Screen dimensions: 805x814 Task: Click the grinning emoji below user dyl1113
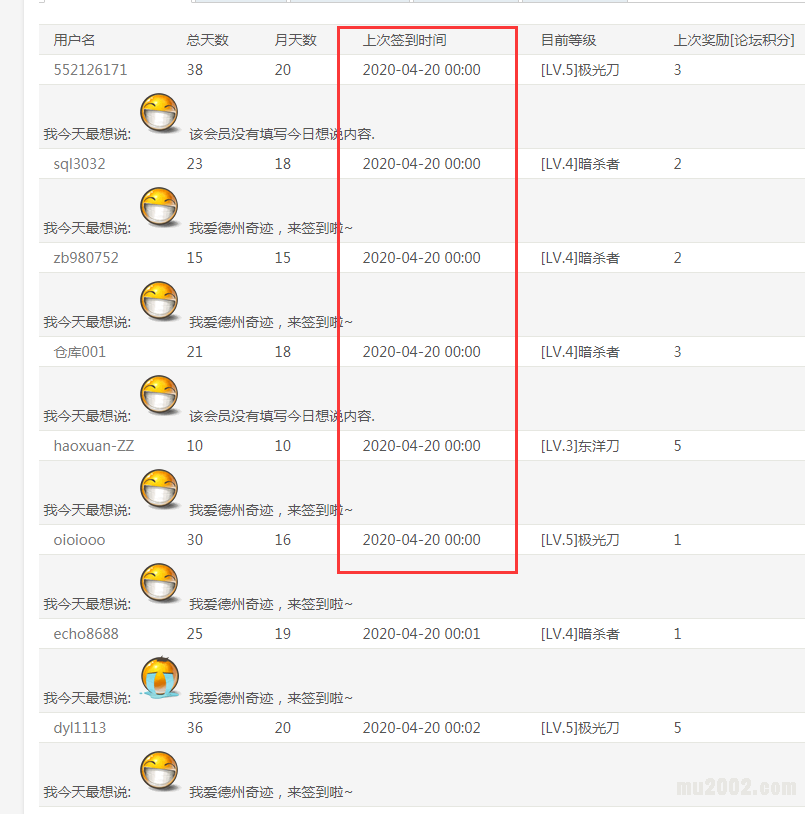click(x=160, y=772)
